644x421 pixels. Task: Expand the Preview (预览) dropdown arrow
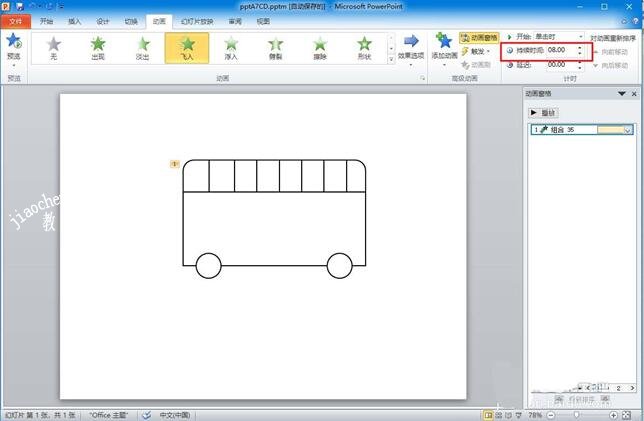(14, 65)
